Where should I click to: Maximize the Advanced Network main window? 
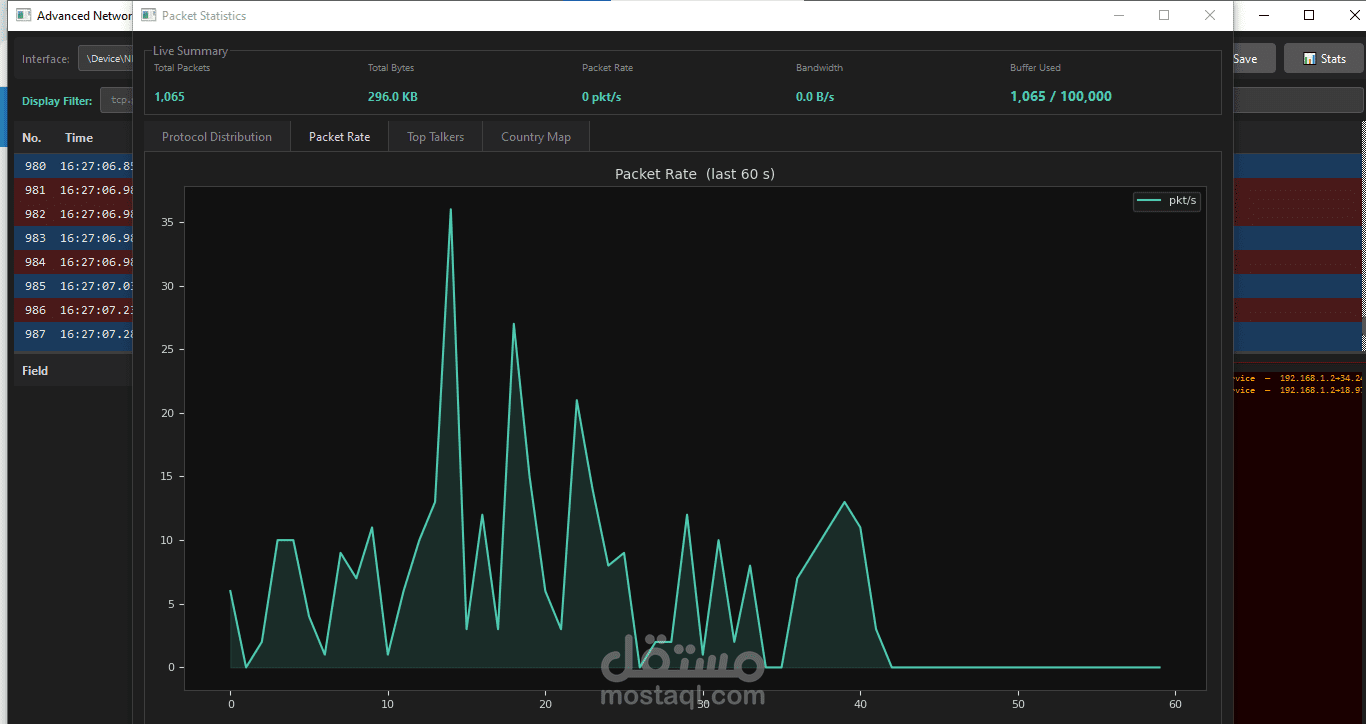[x=1309, y=15]
